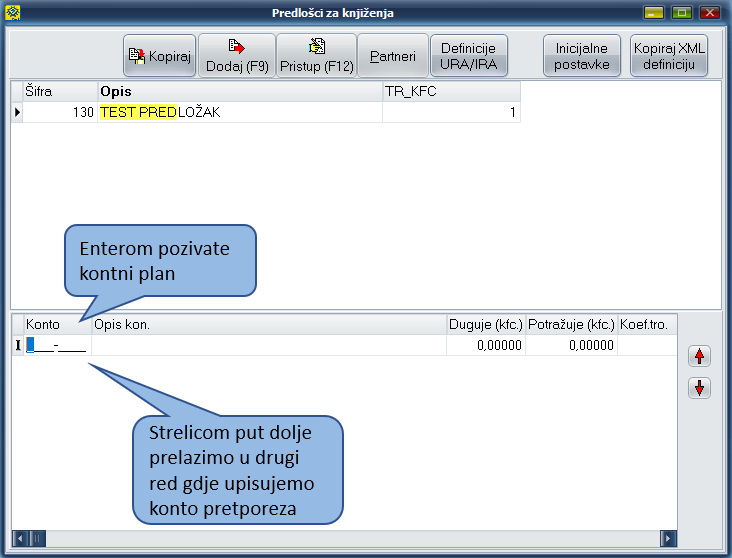The height and width of the screenshot is (558, 732).
Task: Click the Duguje (kfc.) cell value
Action: click(x=486, y=346)
